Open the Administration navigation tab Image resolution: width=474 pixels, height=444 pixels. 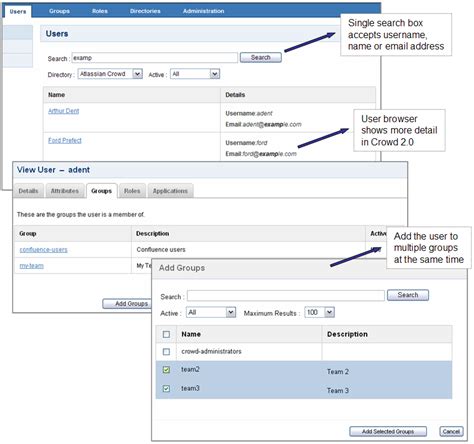coord(203,11)
